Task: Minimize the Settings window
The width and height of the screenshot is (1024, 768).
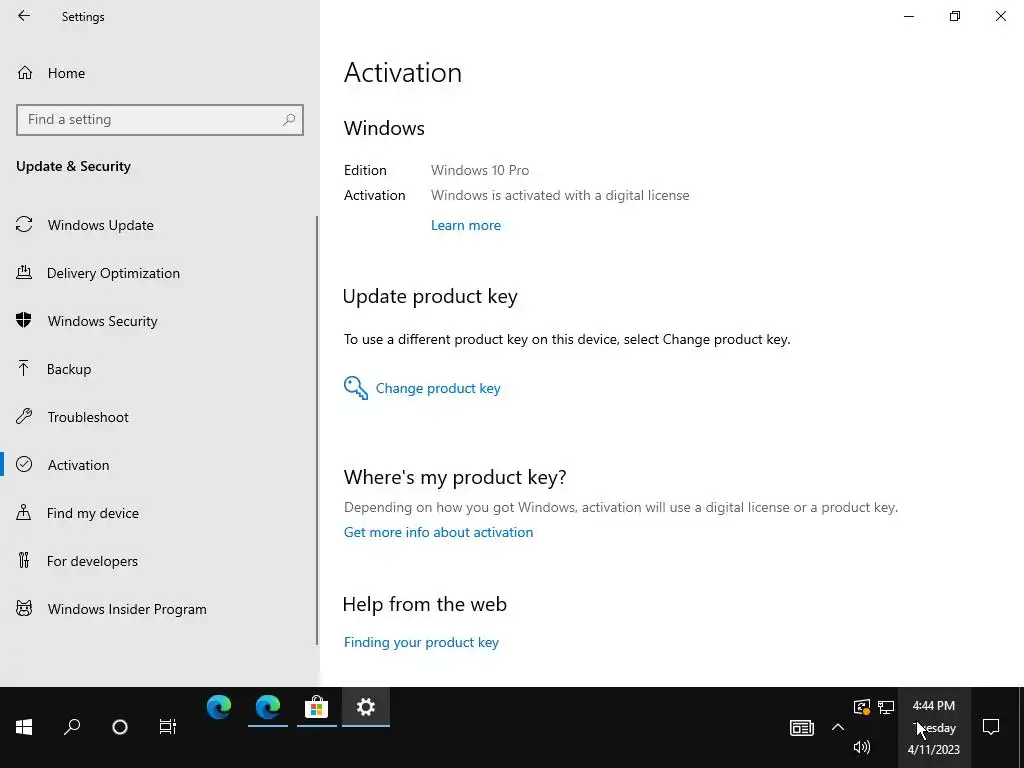Action: (909, 16)
